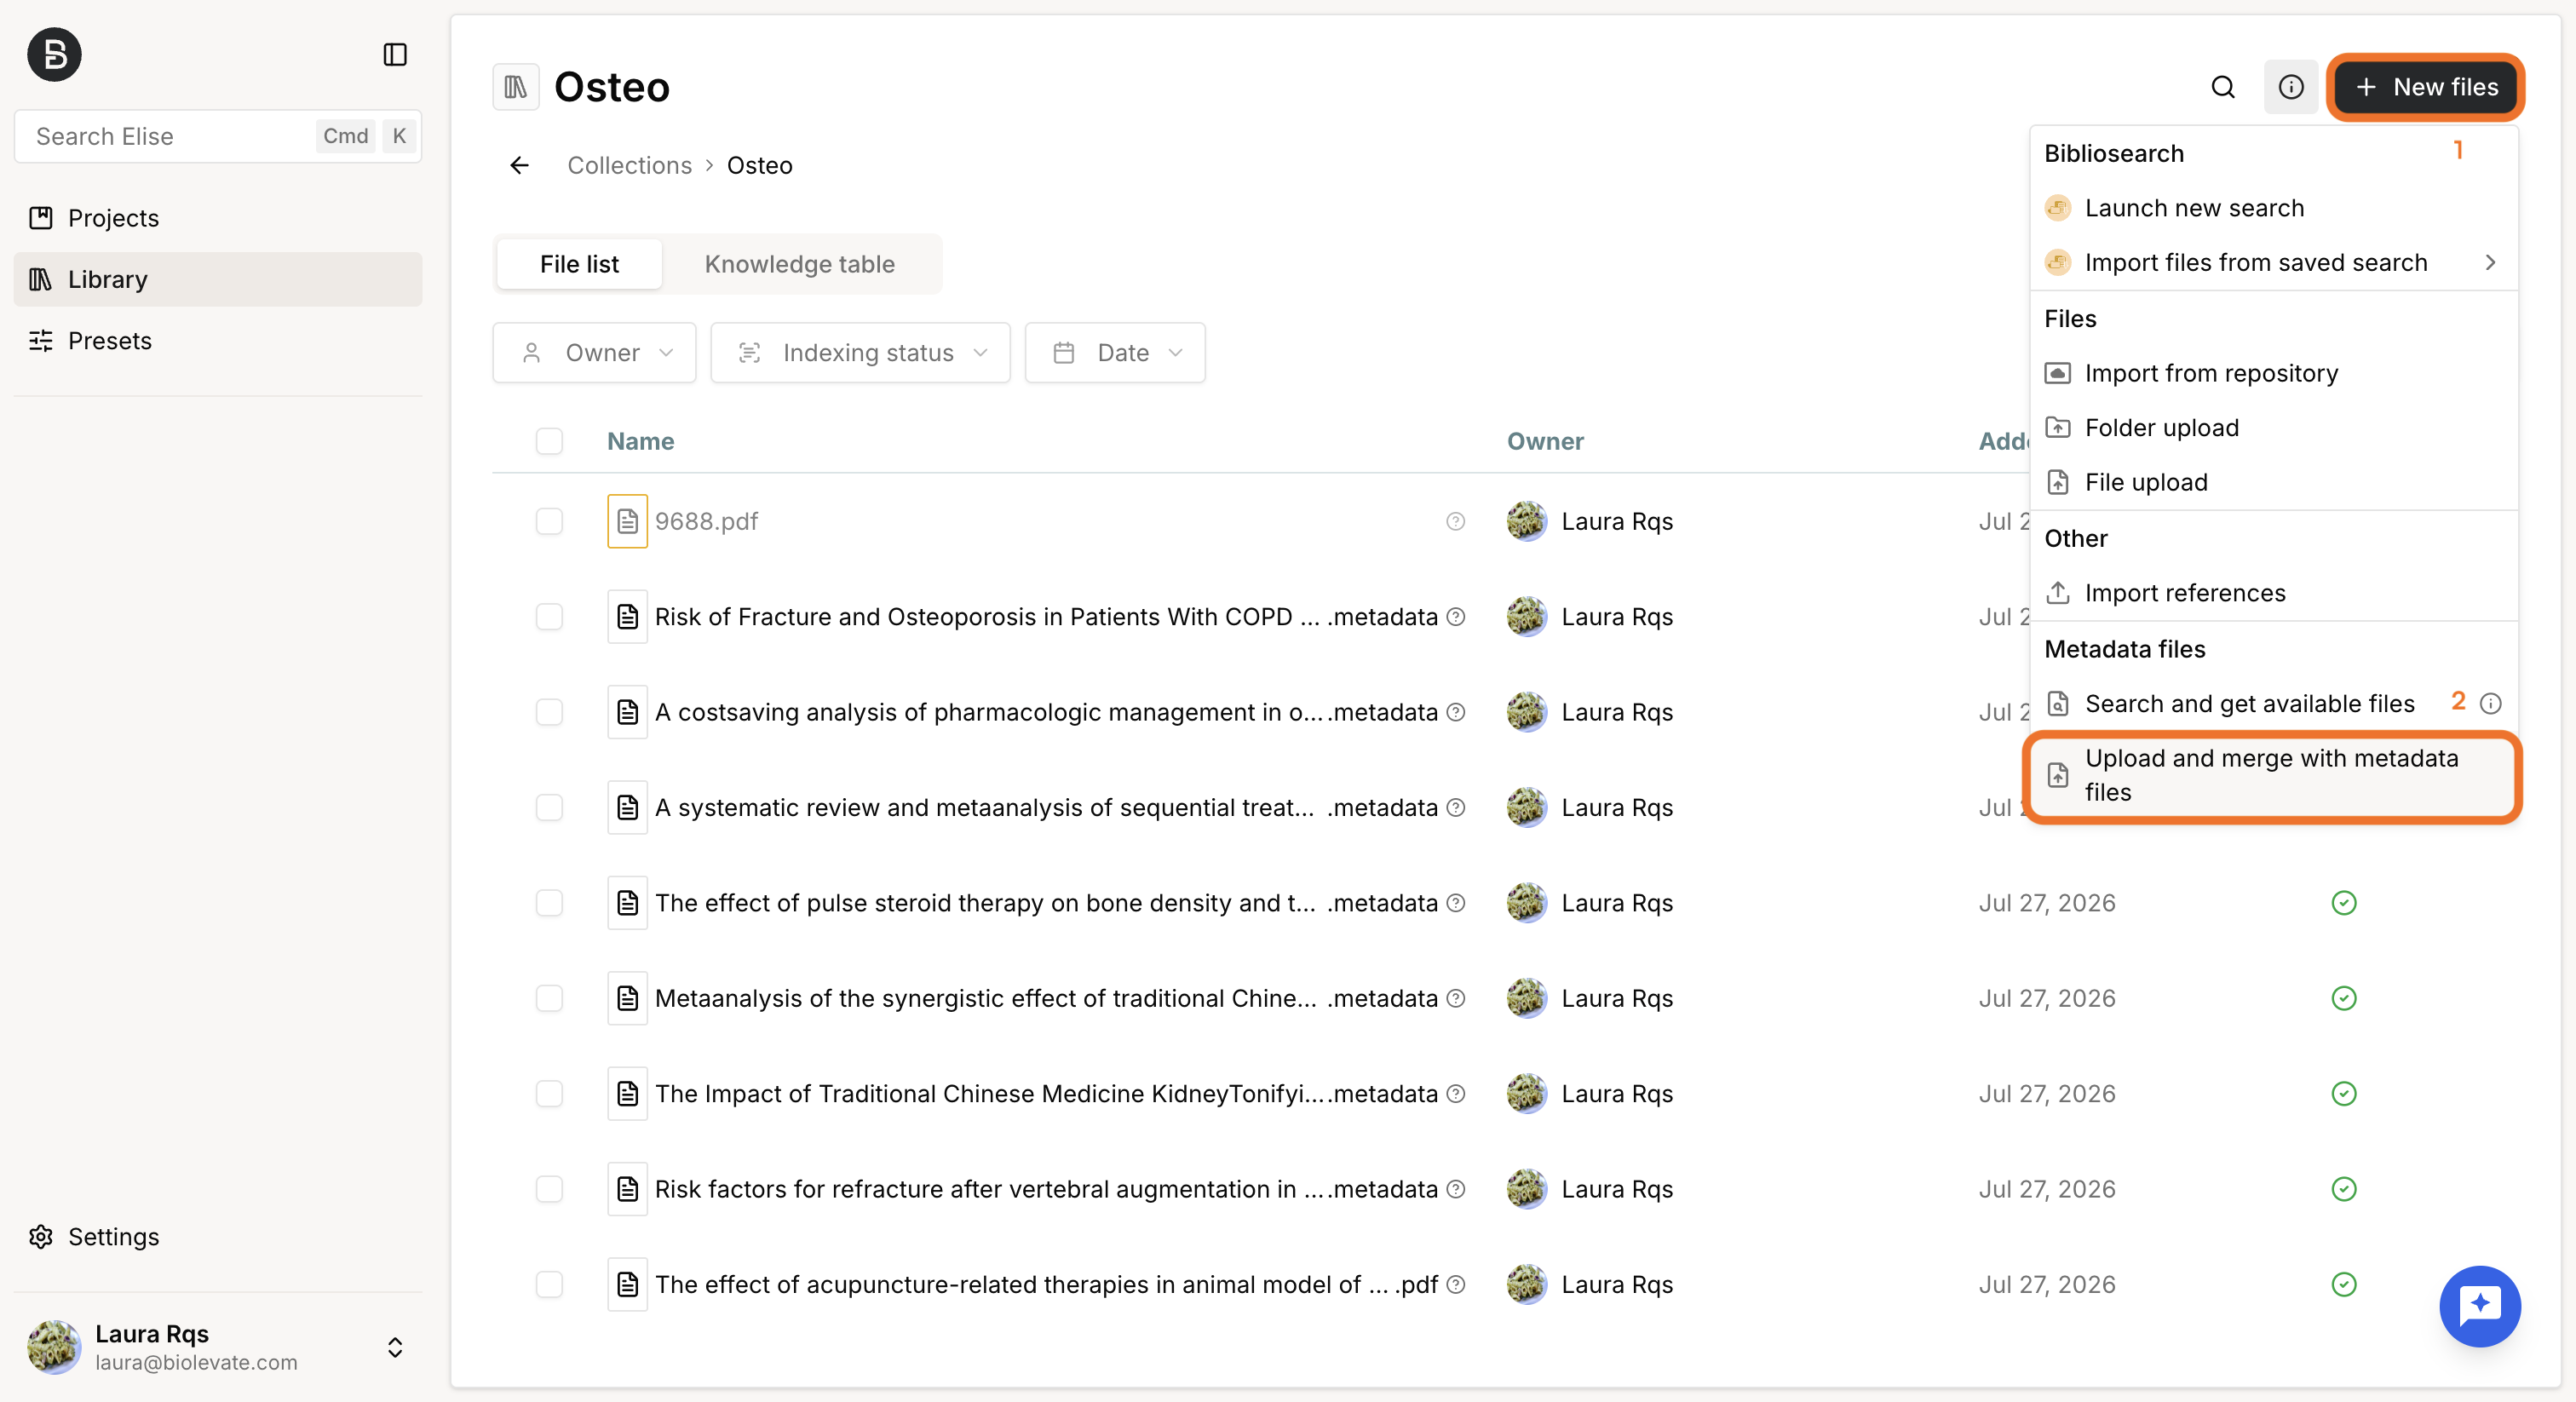The height and width of the screenshot is (1402, 2576).
Task: Toggle the select-all checkbox in header
Action: 549,441
